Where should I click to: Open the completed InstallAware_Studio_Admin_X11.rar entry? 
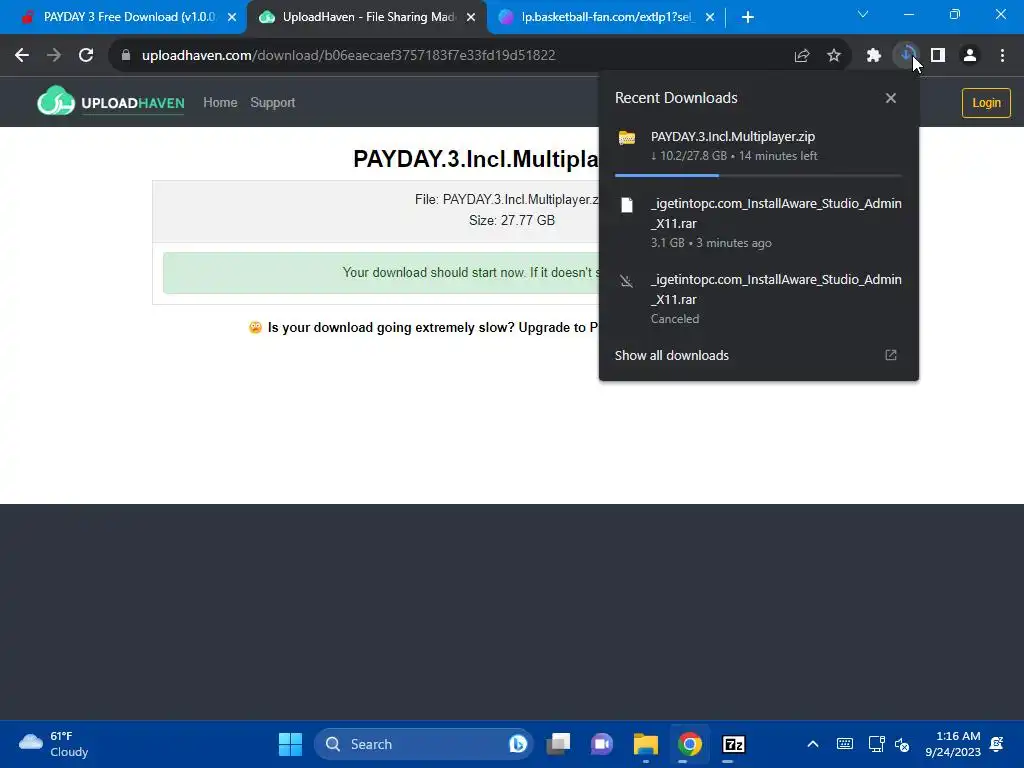[759, 222]
